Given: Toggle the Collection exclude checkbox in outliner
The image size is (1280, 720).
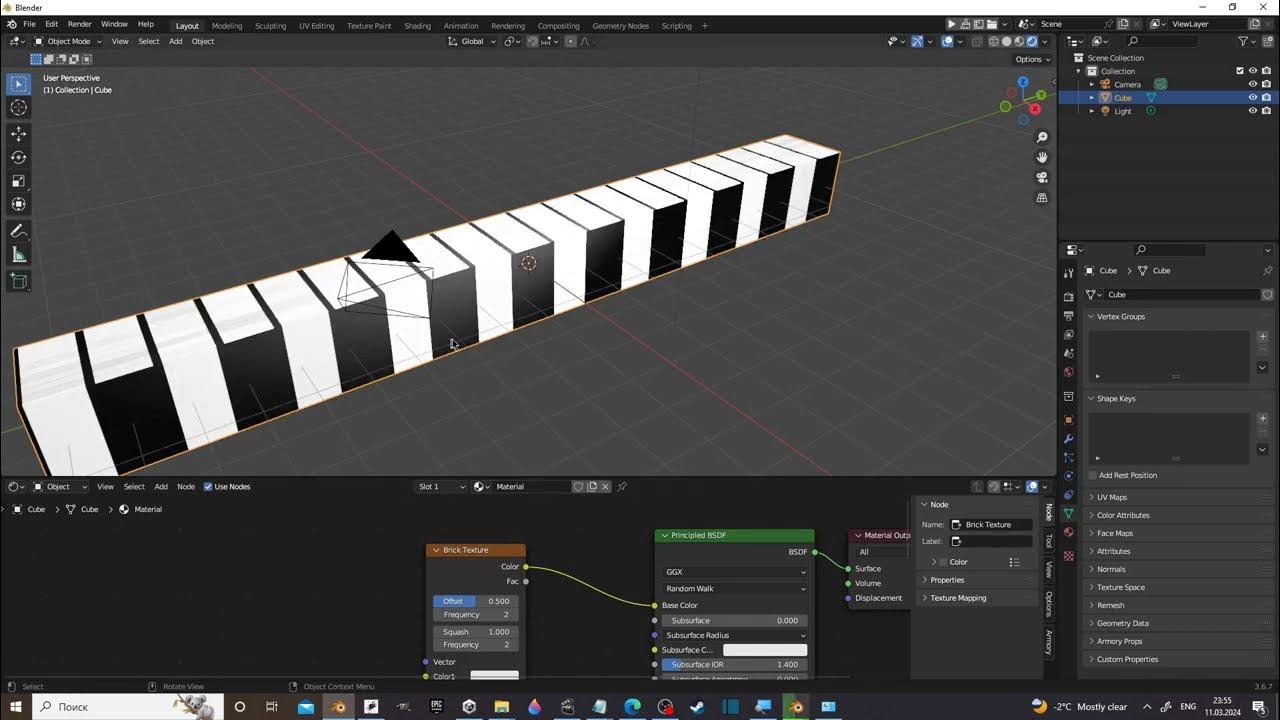Looking at the screenshot, I should coord(1240,71).
